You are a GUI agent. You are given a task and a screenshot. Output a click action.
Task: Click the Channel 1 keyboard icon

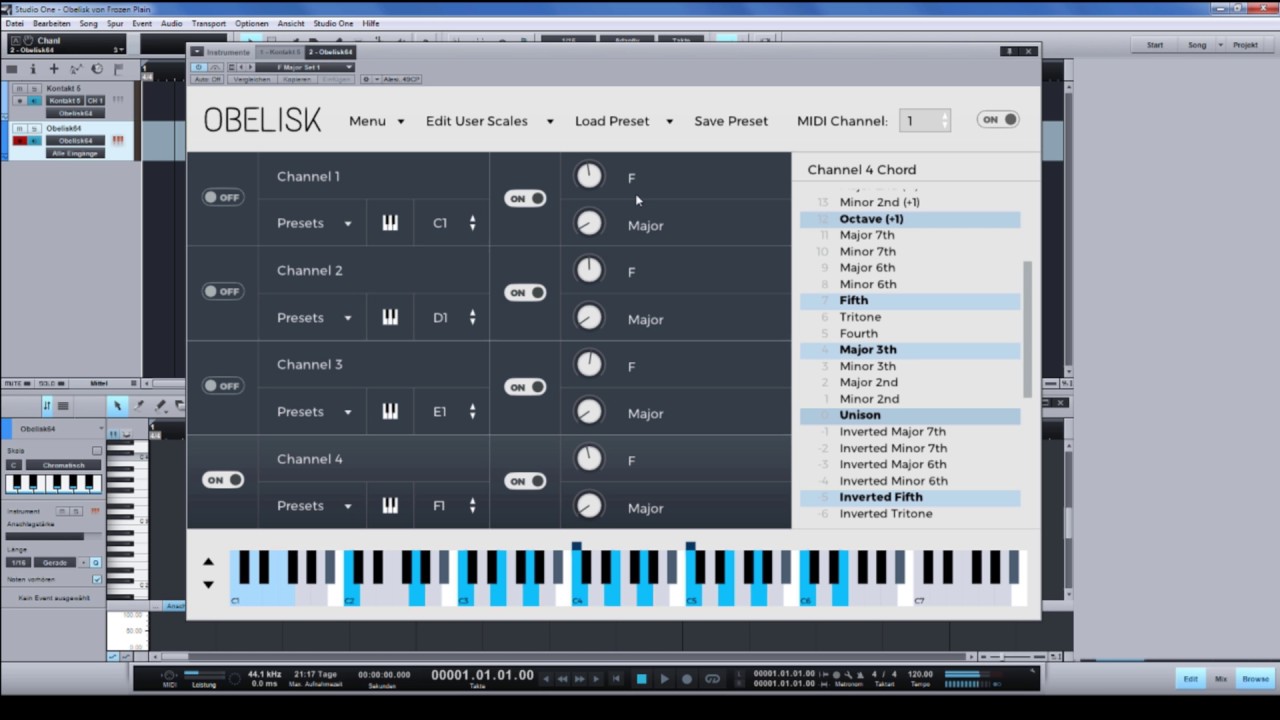click(x=390, y=223)
